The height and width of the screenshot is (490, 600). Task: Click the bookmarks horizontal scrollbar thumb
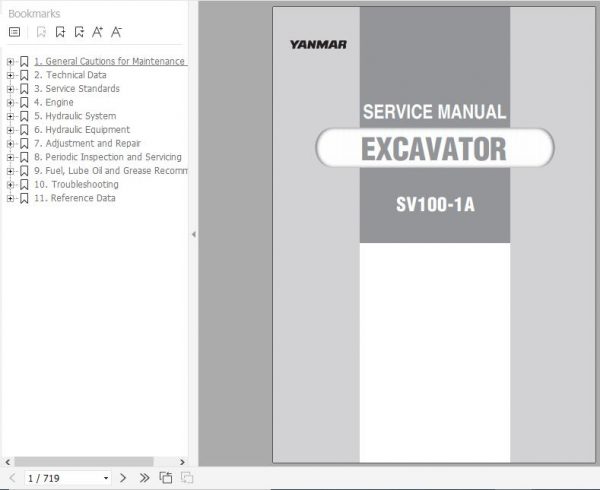84,462
